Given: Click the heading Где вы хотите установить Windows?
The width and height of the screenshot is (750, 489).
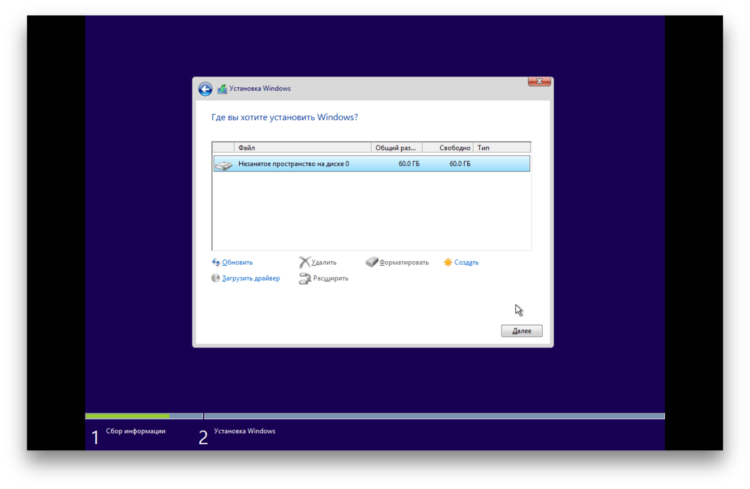Looking at the screenshot, I should coord(285,117).
